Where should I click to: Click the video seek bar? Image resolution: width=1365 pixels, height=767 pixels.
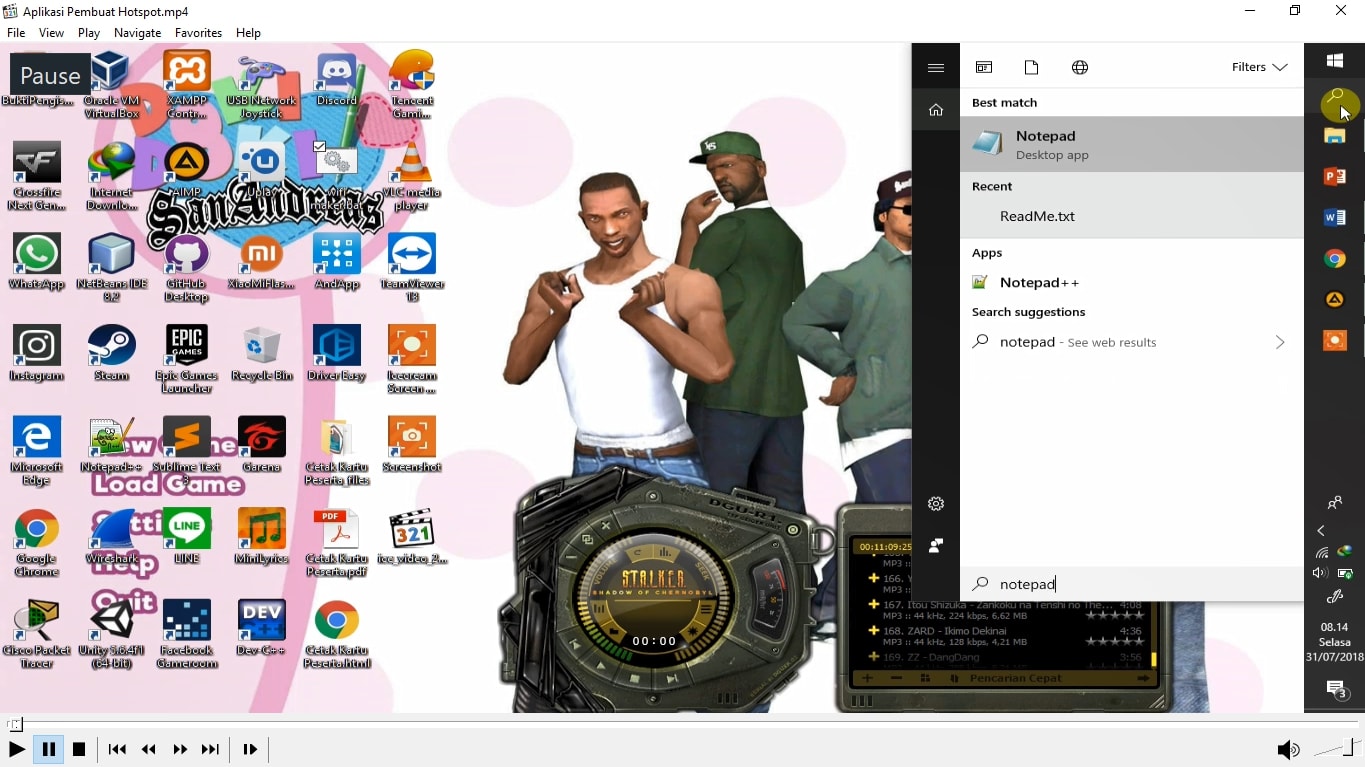[x=682, y=724]
